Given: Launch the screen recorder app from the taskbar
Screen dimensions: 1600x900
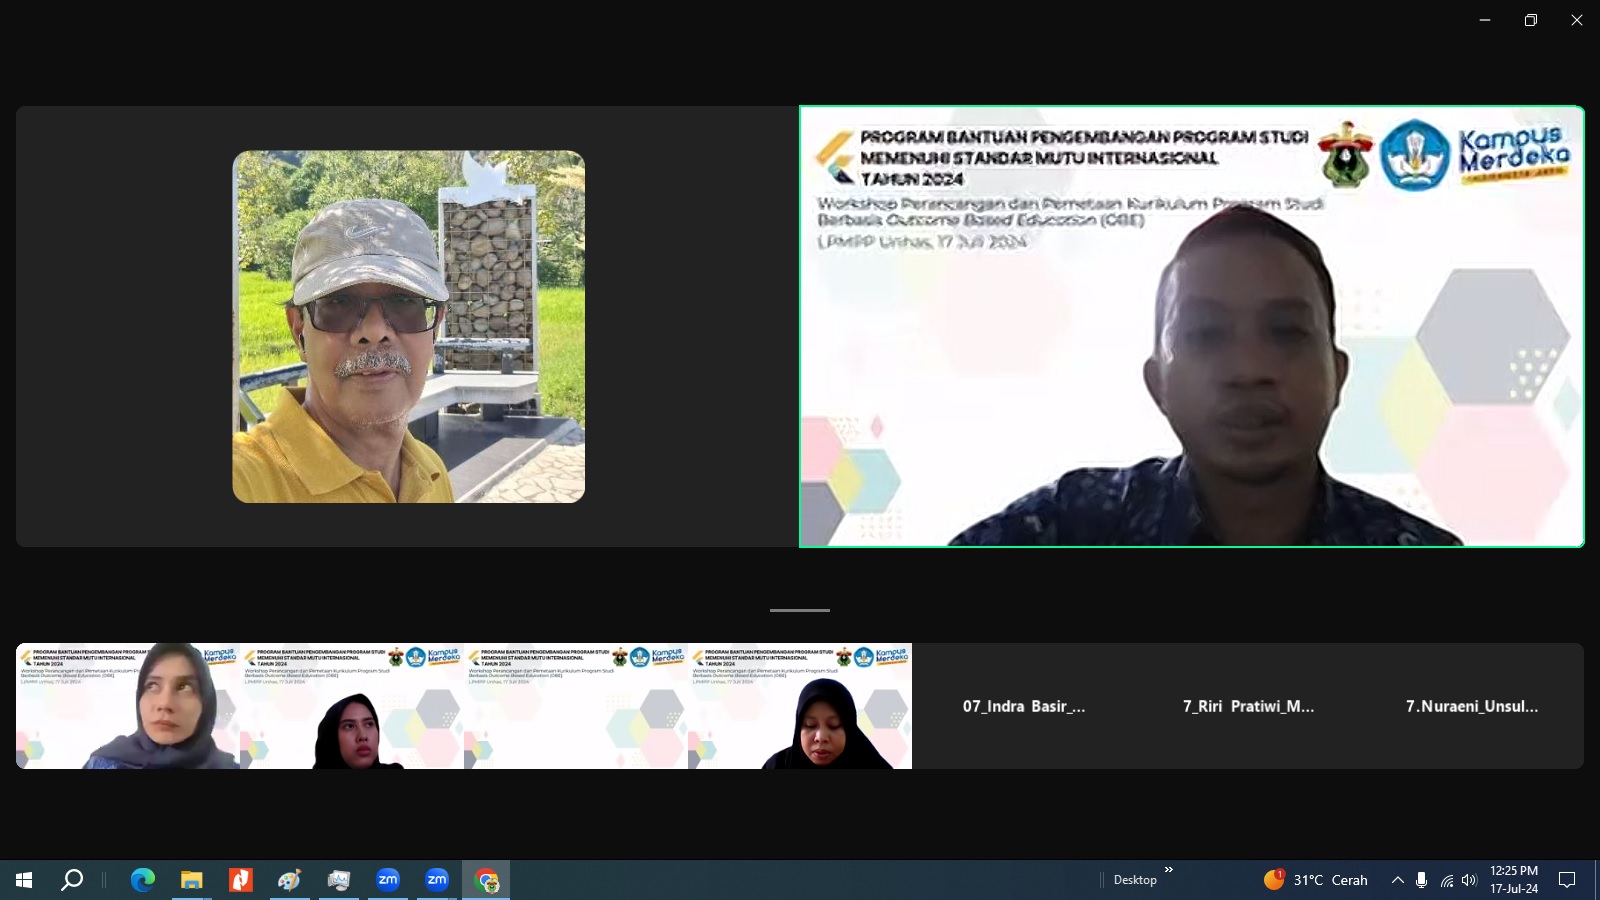Looking at the screenshot, I should click(x=337, y=881).
